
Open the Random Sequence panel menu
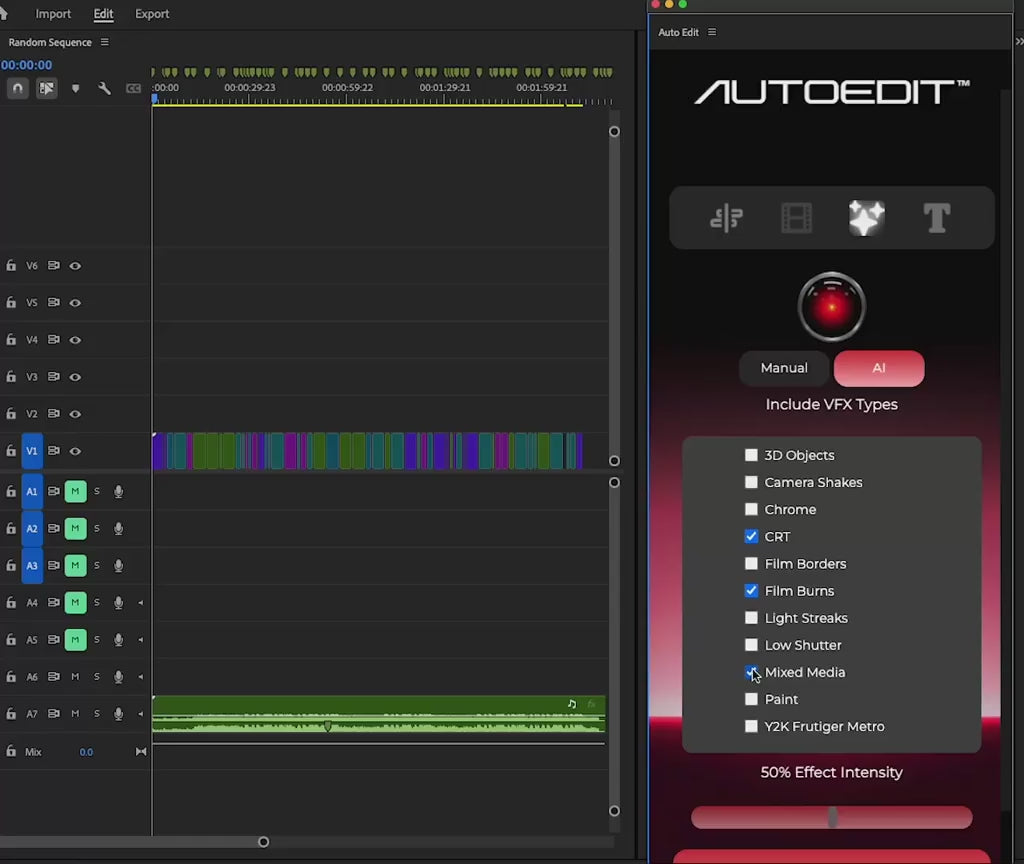[x=105, y=42]
